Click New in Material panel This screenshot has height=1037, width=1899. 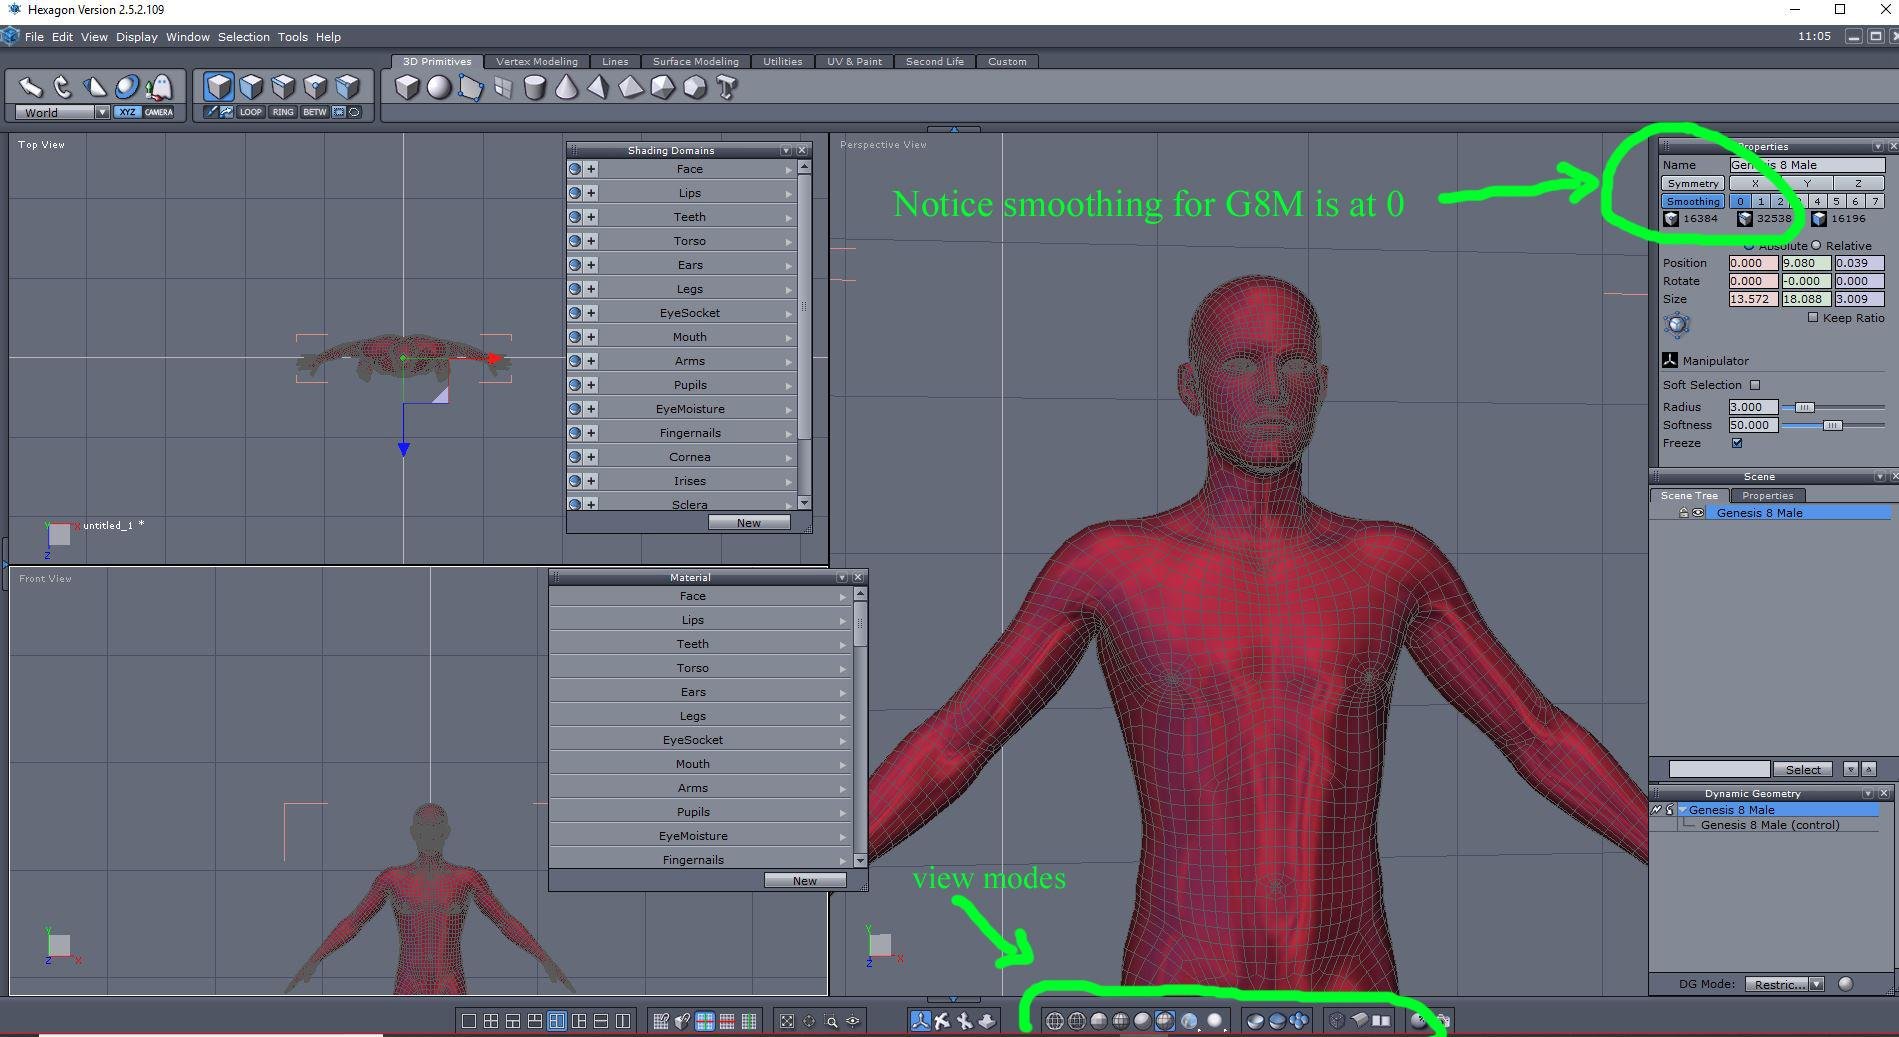(x=805, y=881)
